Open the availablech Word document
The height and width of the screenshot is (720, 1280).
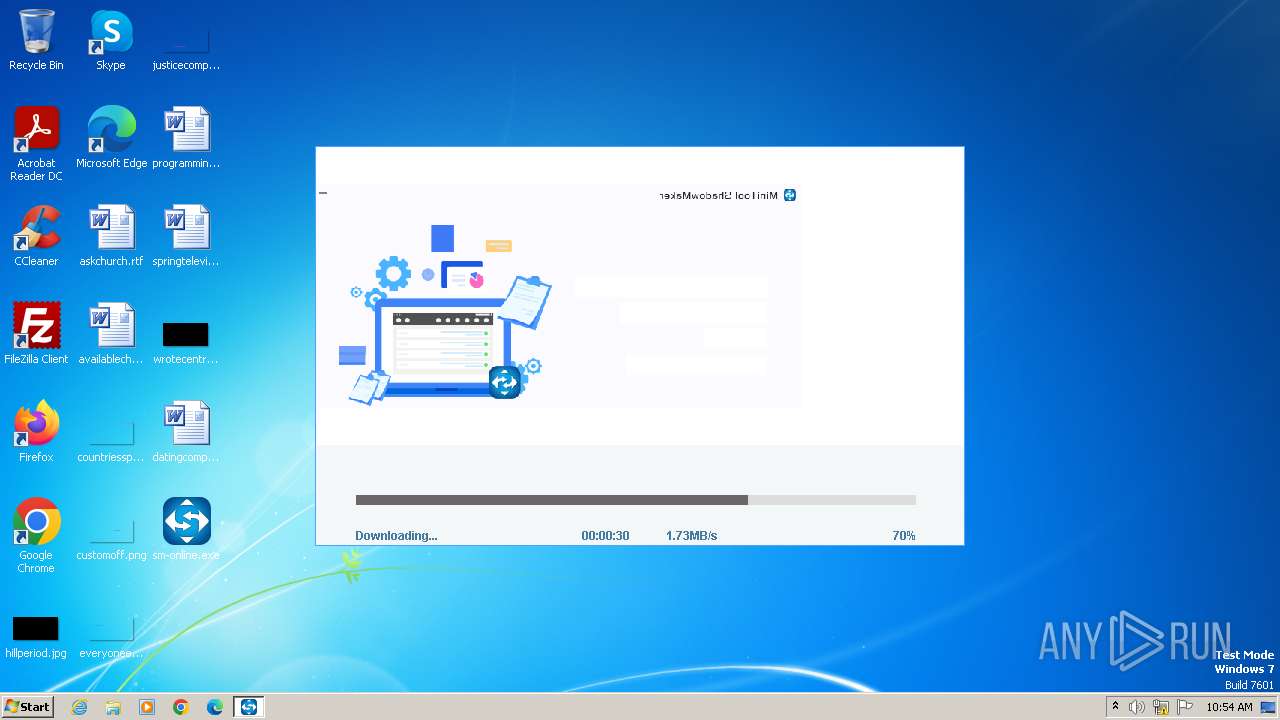(111, 334)
